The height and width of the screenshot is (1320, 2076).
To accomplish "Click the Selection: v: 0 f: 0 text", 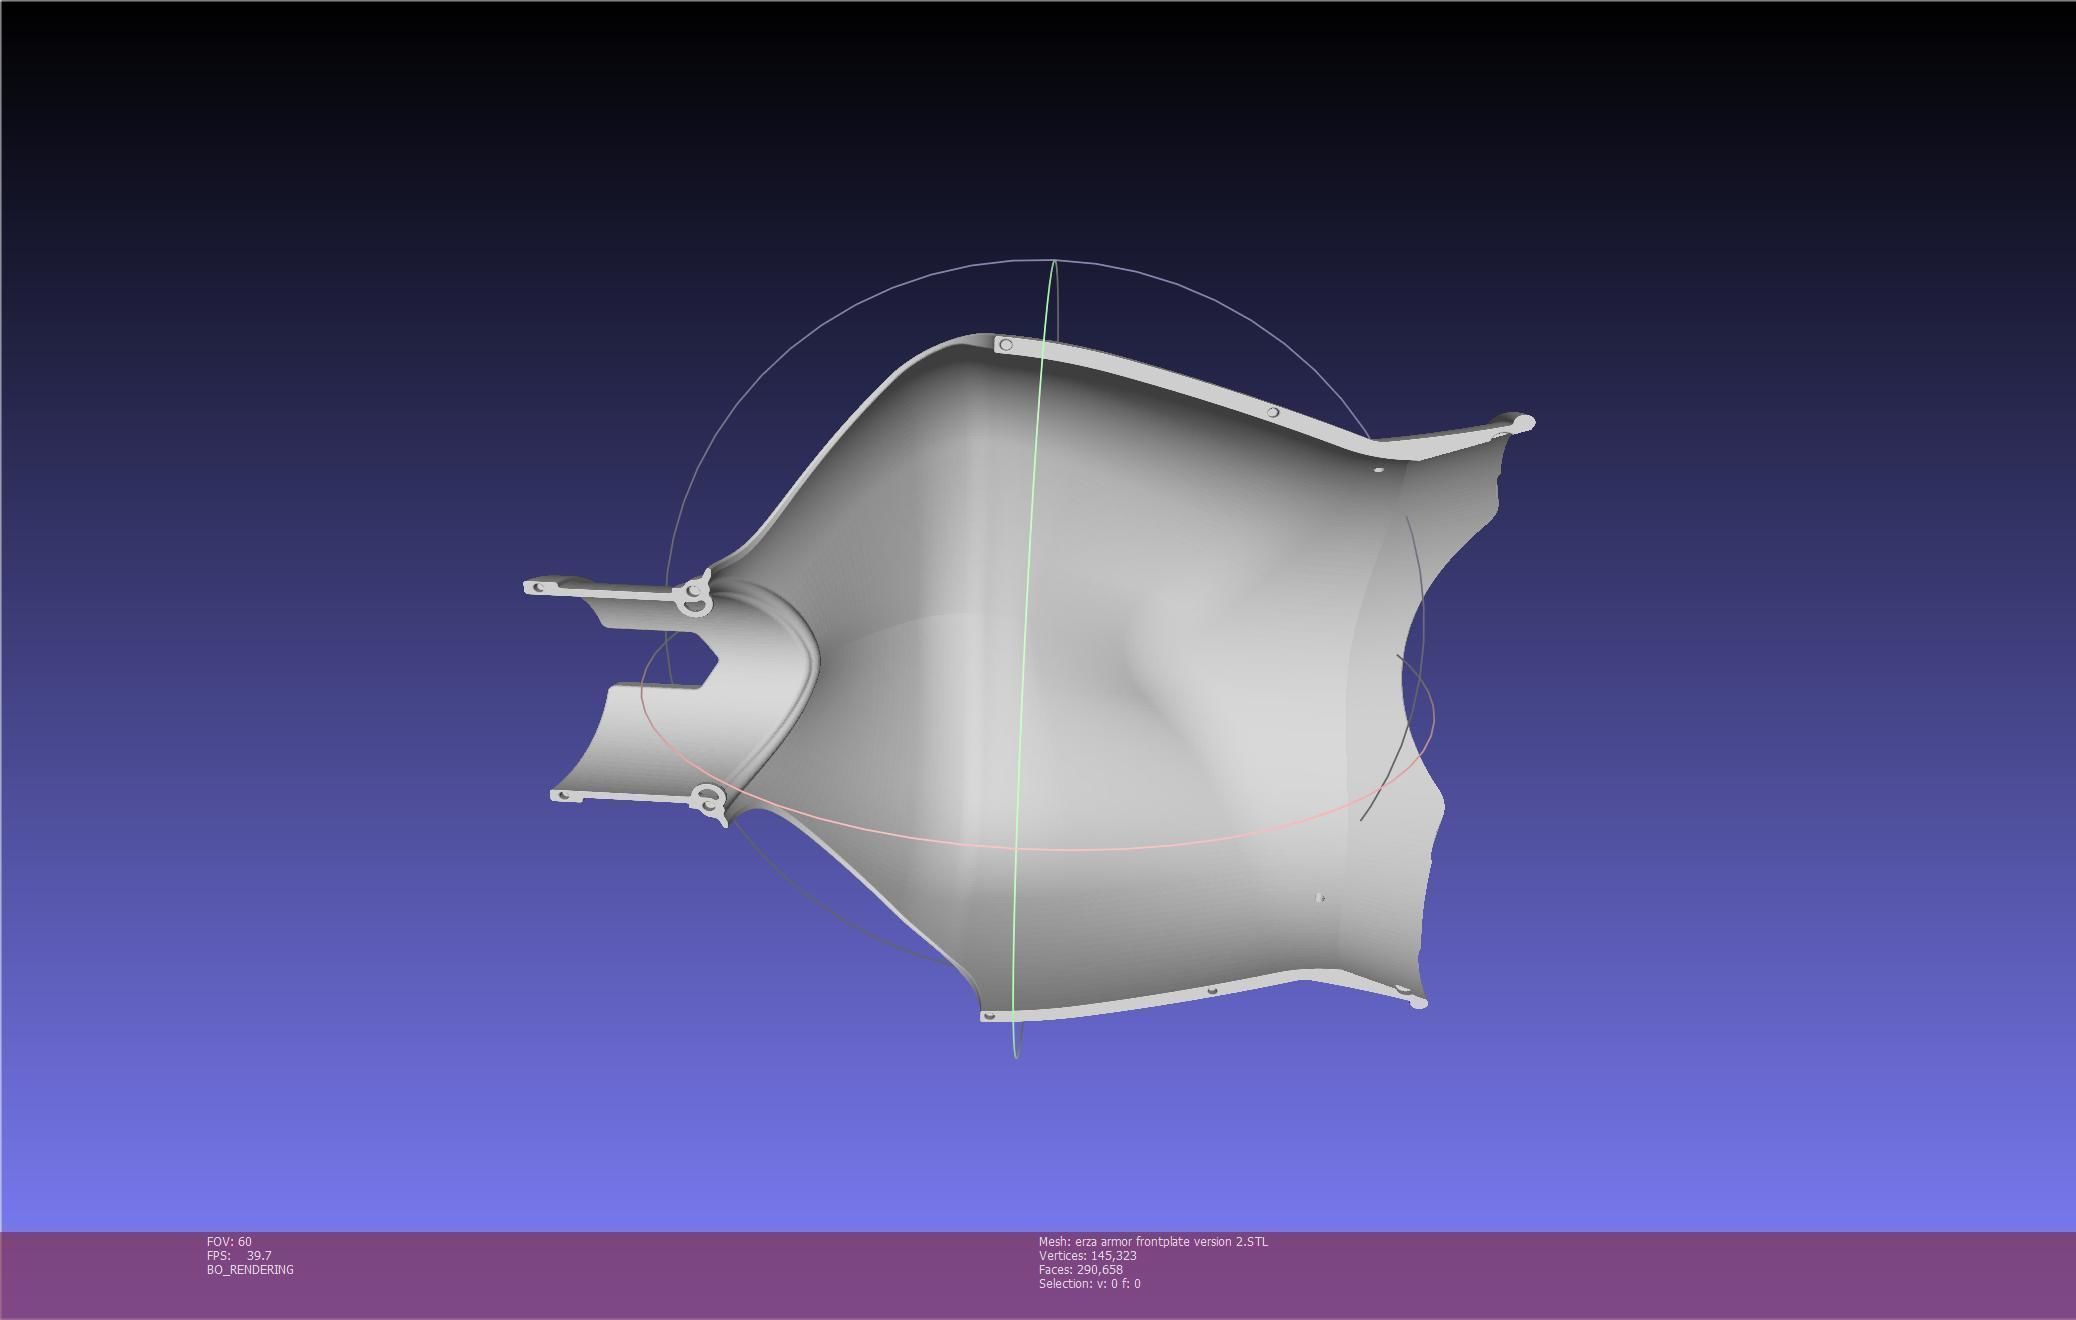I will [1089, 1283].
